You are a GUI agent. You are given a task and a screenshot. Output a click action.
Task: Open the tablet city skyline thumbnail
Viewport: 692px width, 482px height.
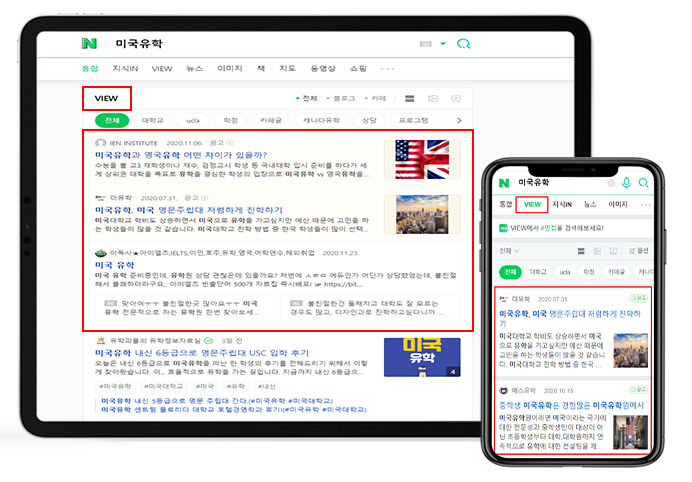[422, 214]
